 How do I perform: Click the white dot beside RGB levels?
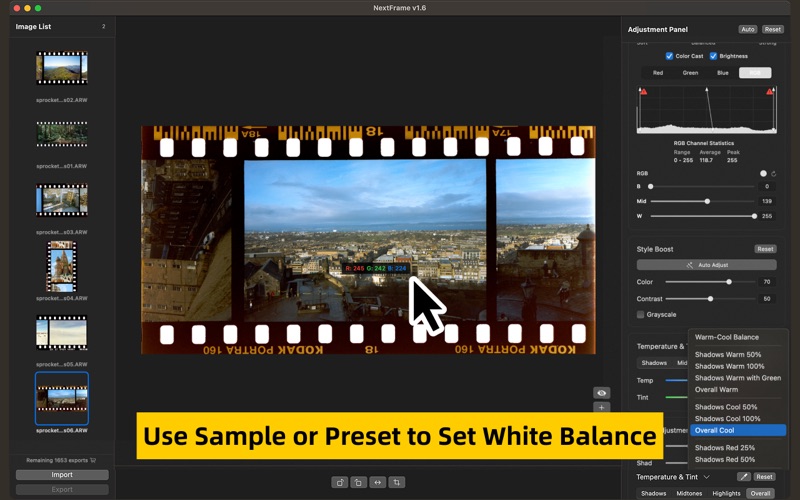(763, 173)
